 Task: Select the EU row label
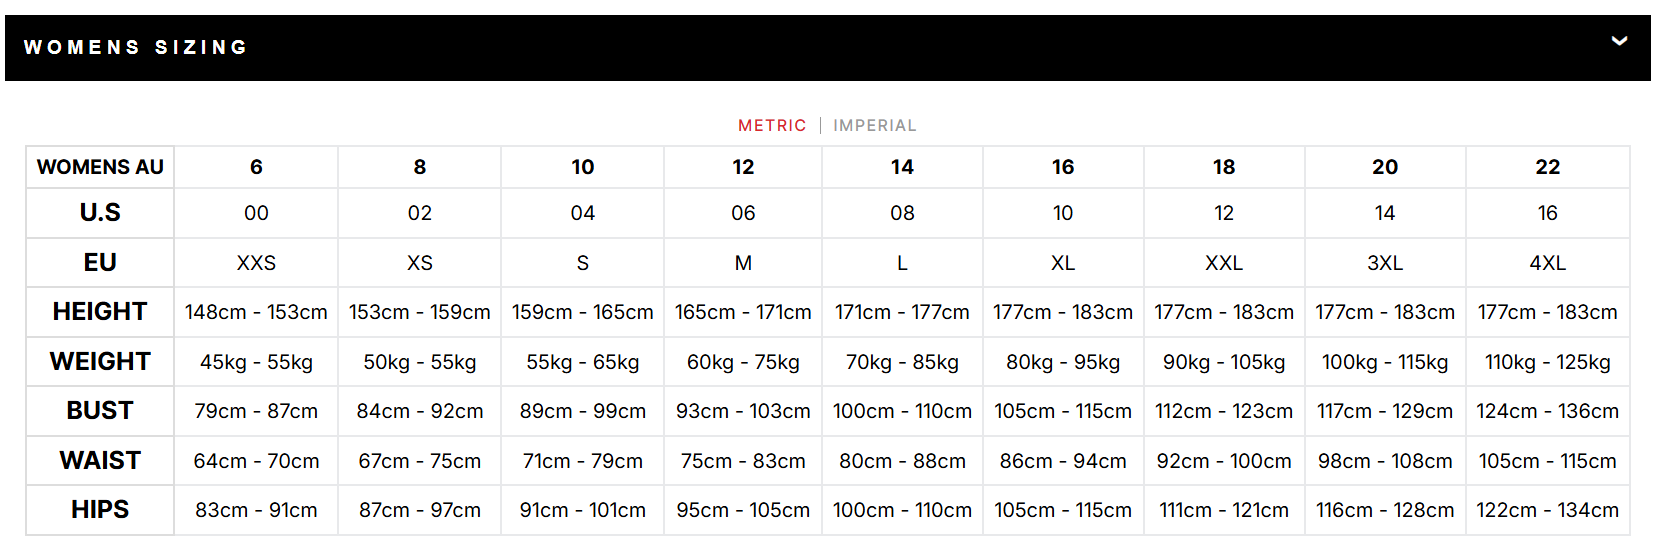coord(100,262)
